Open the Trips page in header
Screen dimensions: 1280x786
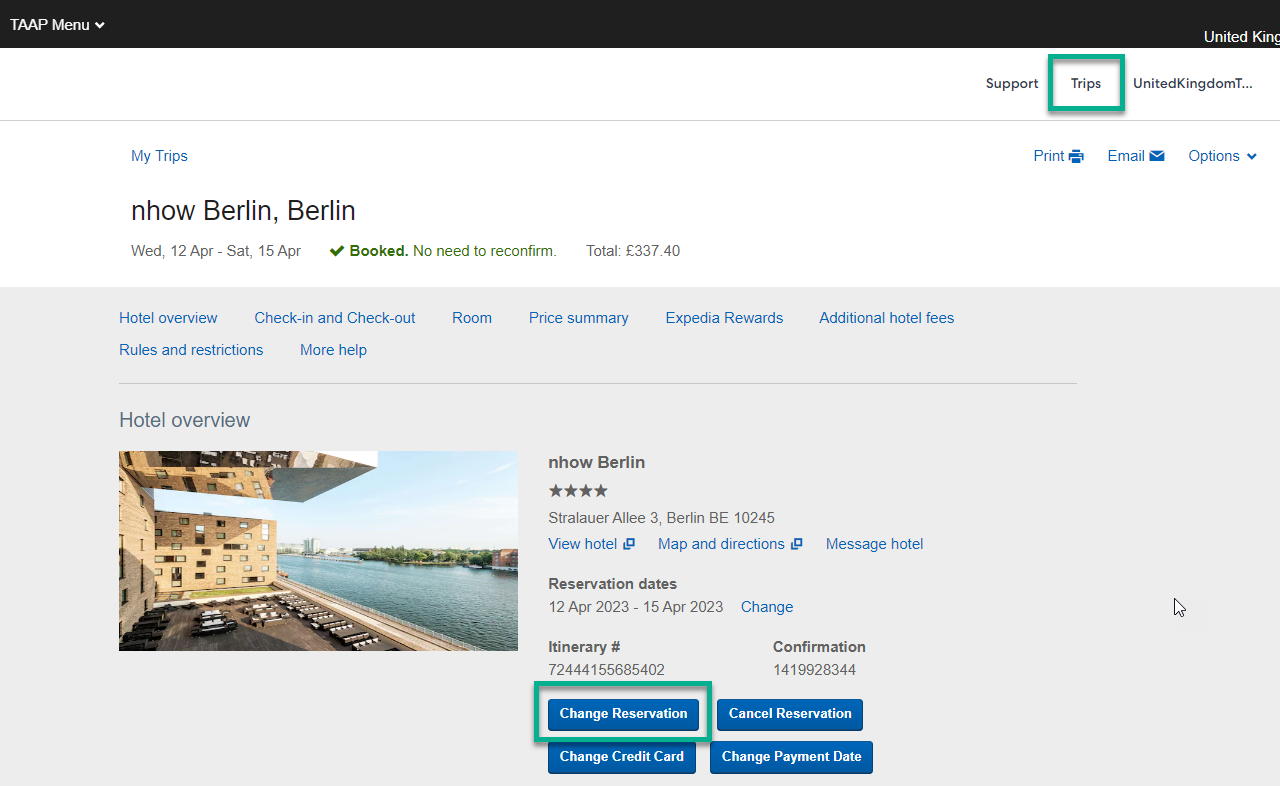pyautogui.click(x=1086, y=83)
